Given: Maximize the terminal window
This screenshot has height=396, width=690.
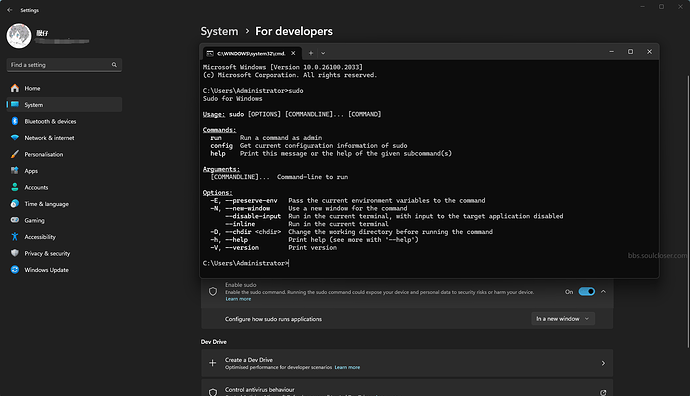Looking at the screenshot, I should coord(630,51).
